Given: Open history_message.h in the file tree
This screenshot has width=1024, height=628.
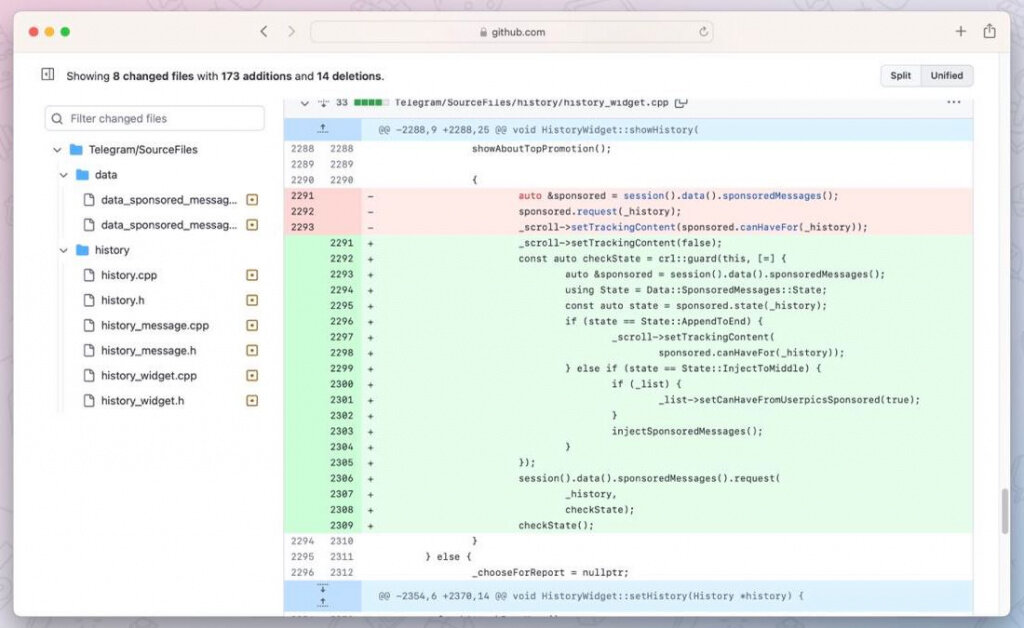Looking at the screenshot, I should coord(148,351).
